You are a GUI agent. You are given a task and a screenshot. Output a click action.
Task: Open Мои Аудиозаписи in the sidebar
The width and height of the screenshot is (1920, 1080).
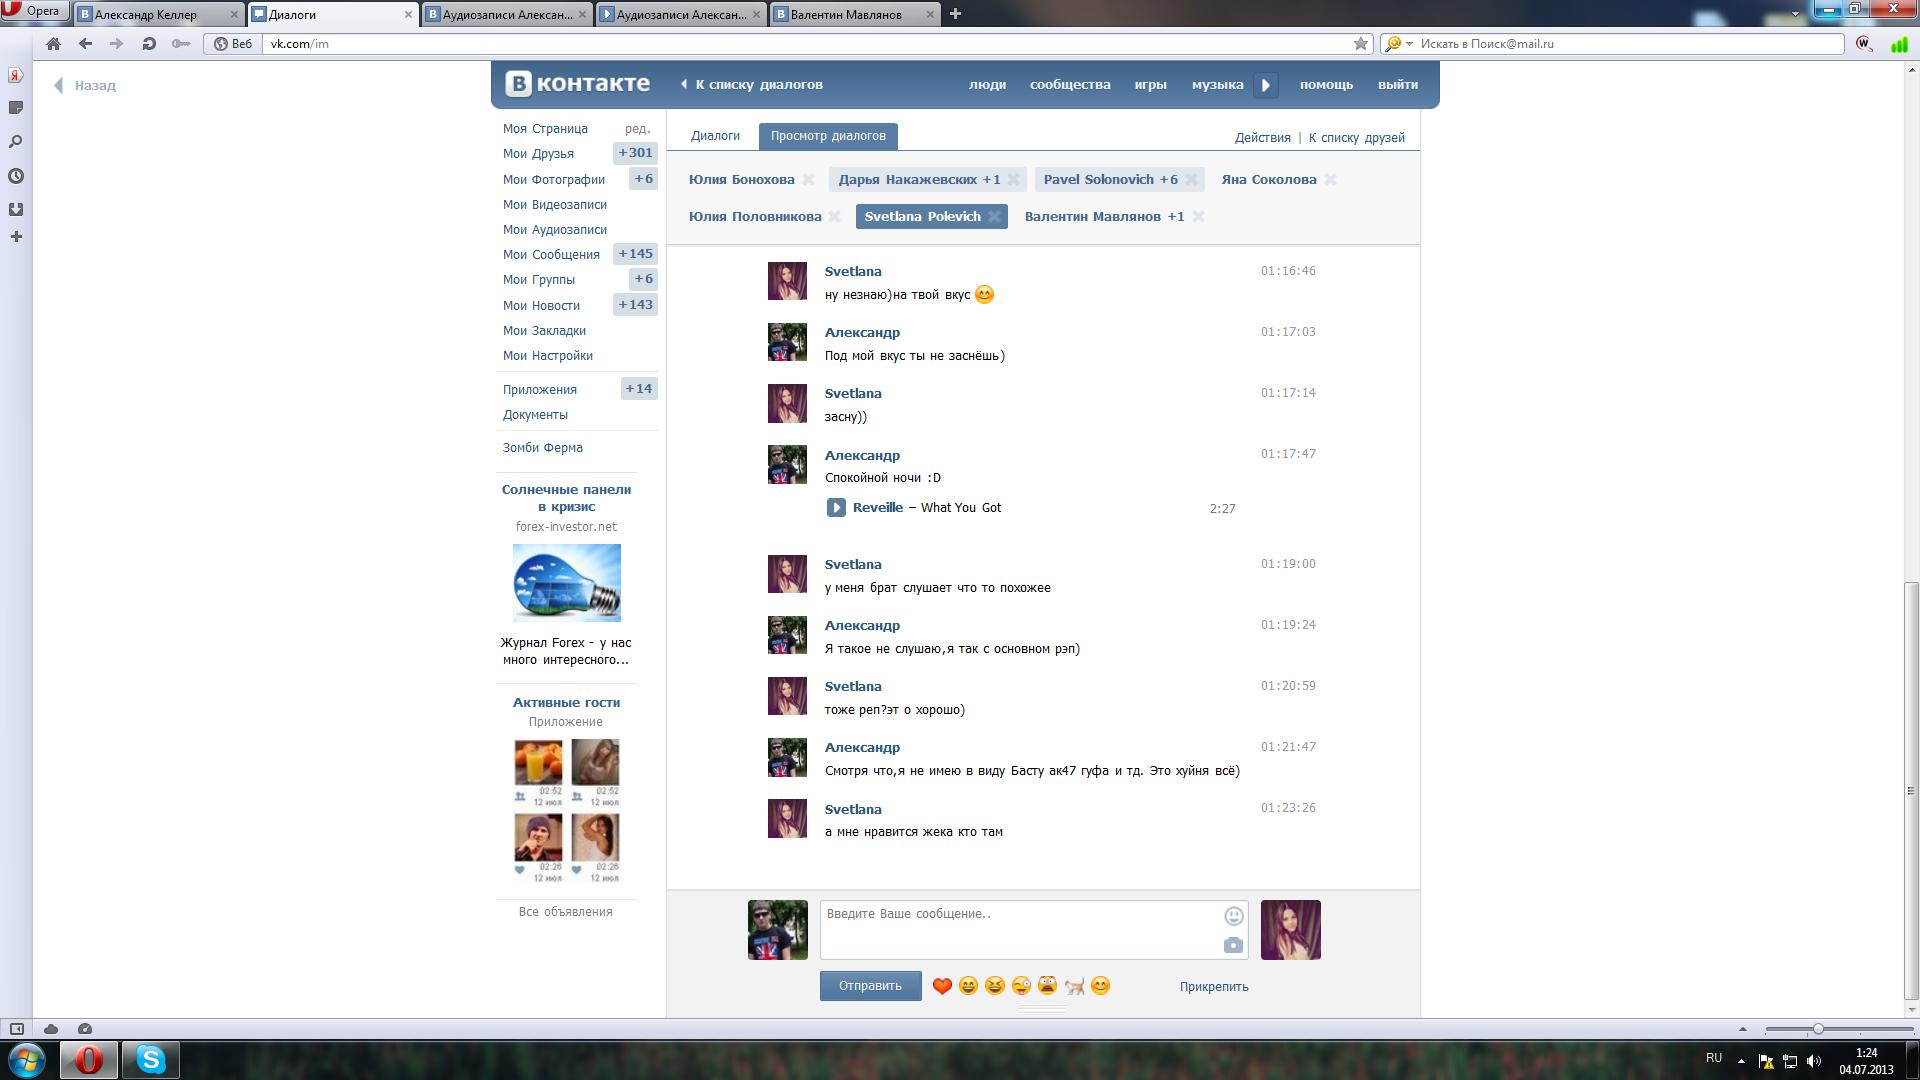click(x=554, y=230)
